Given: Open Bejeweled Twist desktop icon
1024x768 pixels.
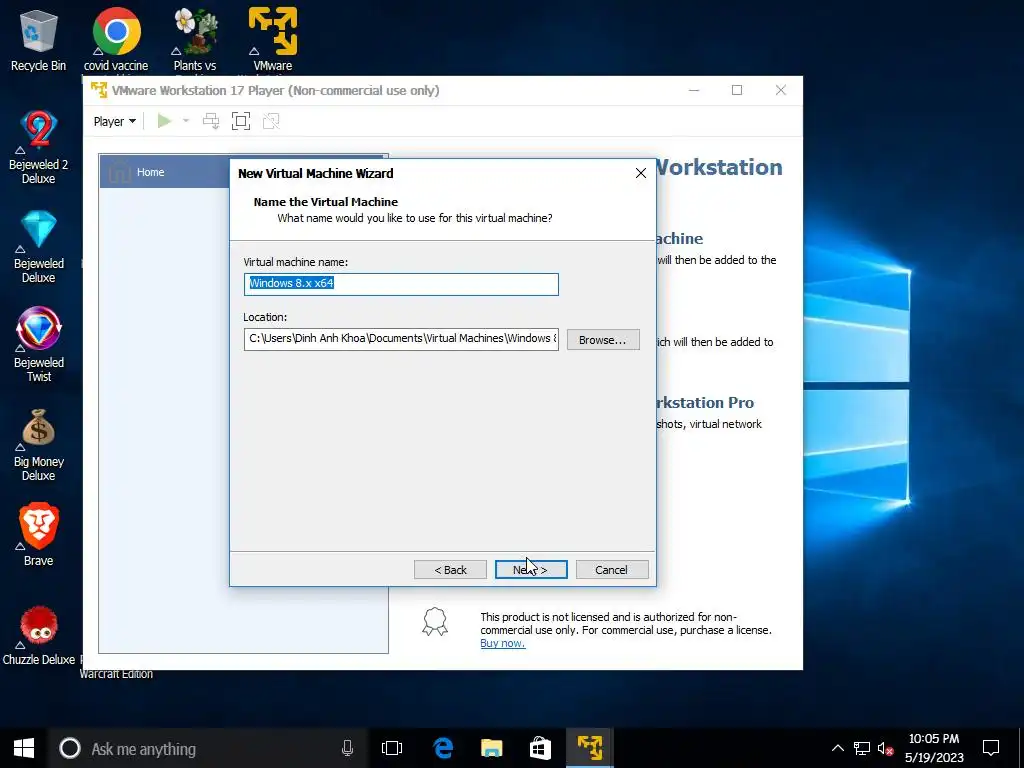Looking at the screenshot, I should [38, 345].
